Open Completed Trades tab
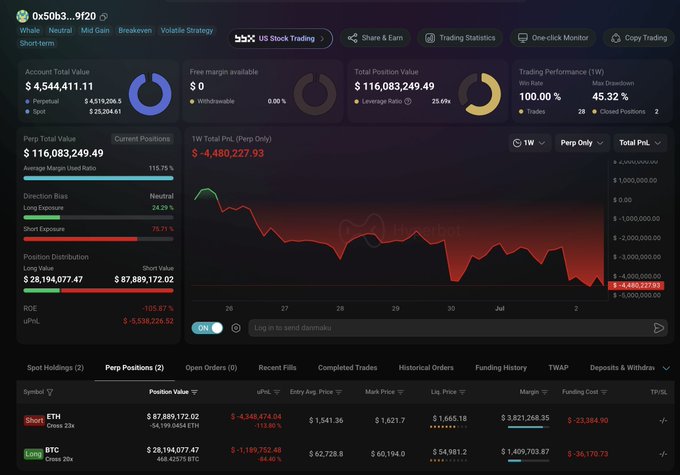680x475 pixels. tap(347, 367)
